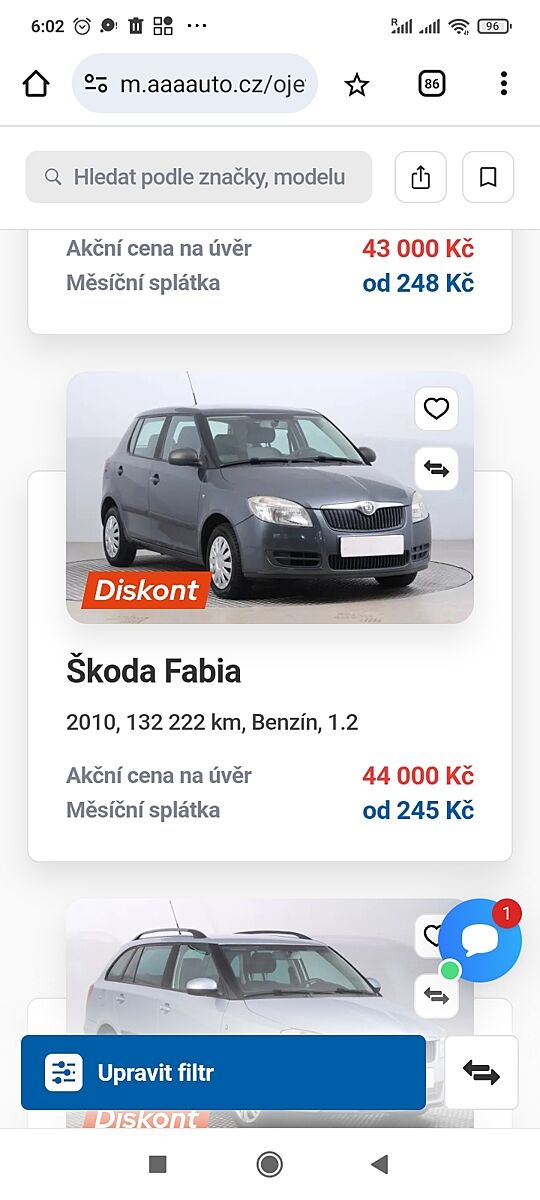Tap the site info icon in address bar

point(96,84)
